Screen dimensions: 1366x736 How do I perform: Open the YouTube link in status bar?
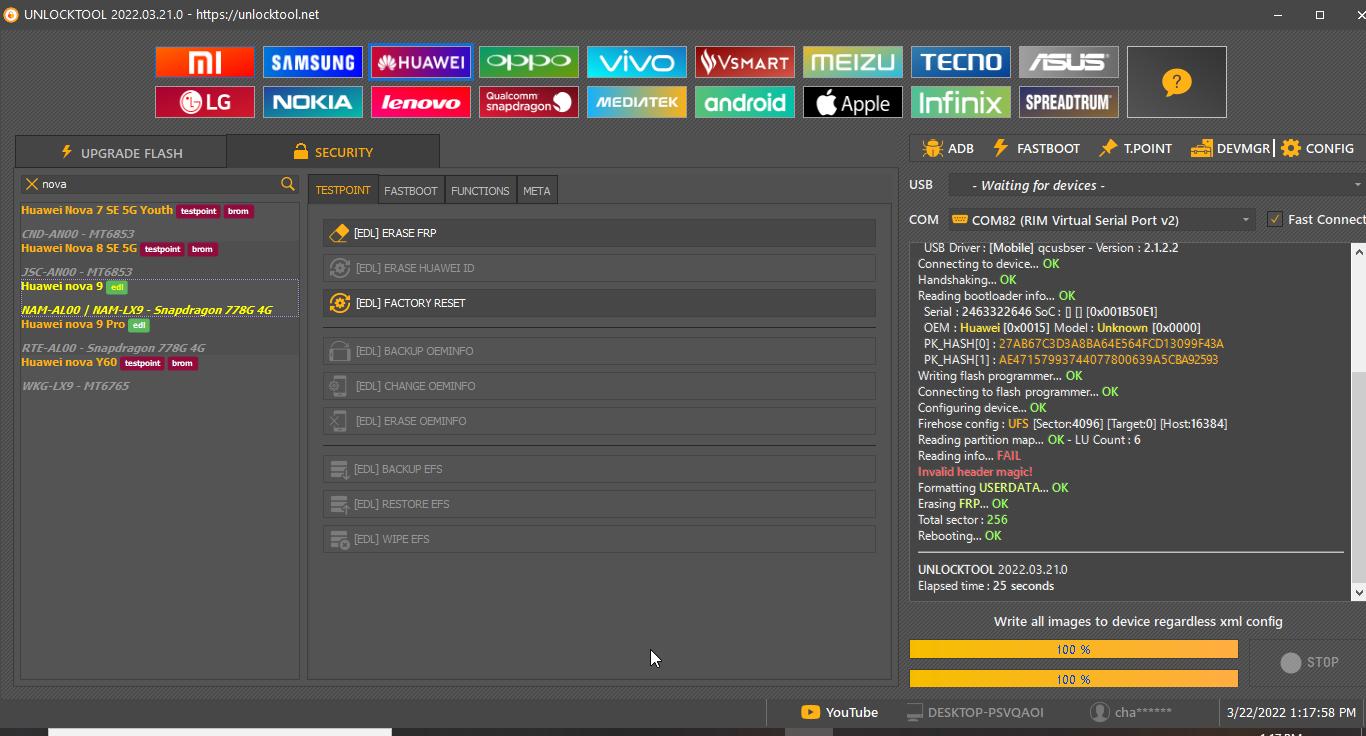pos(840,712)
